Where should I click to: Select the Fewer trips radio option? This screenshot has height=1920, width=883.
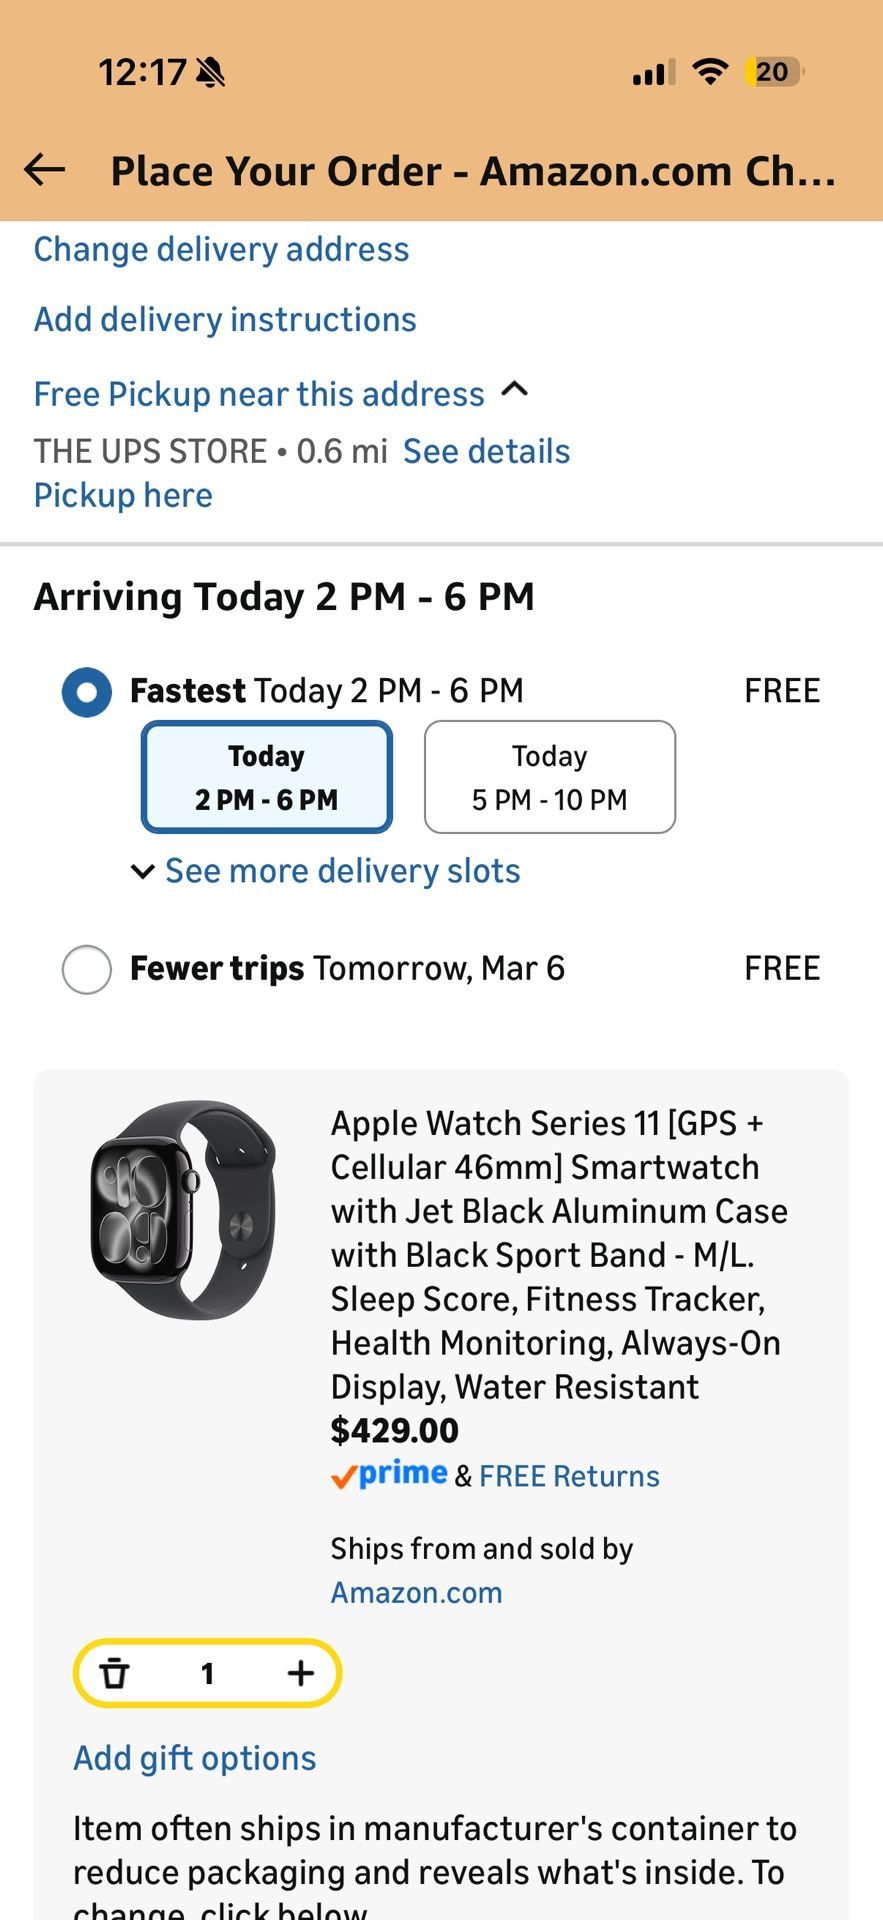[87, 969]
